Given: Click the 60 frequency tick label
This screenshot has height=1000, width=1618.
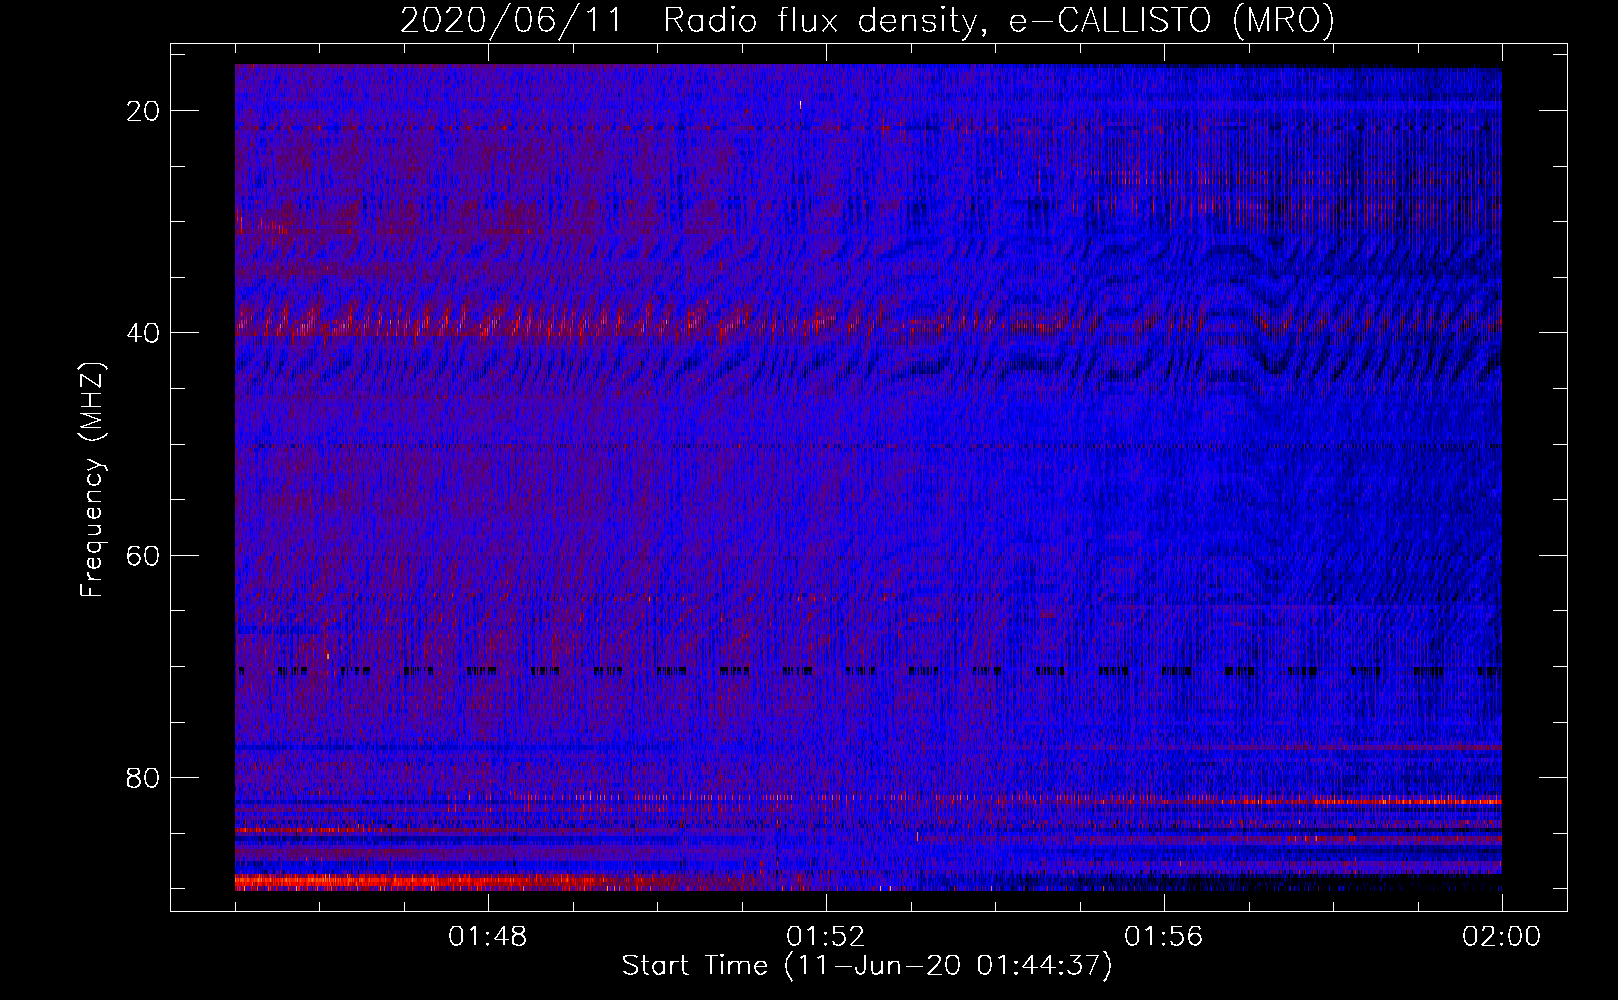Looking at the screenshot, I should point(144,555).
